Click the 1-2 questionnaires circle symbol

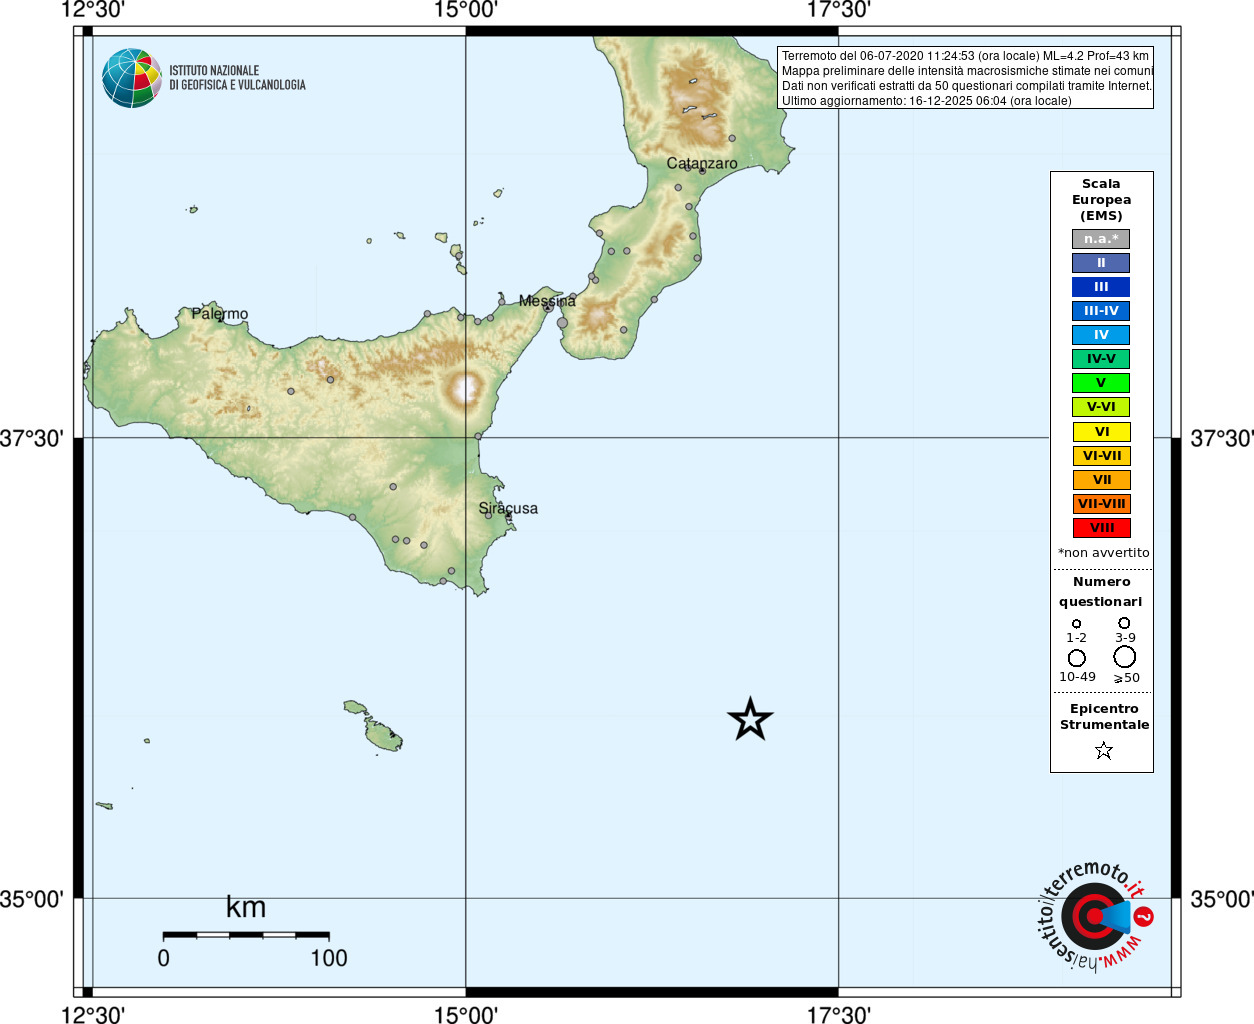tap(1076, 624)
